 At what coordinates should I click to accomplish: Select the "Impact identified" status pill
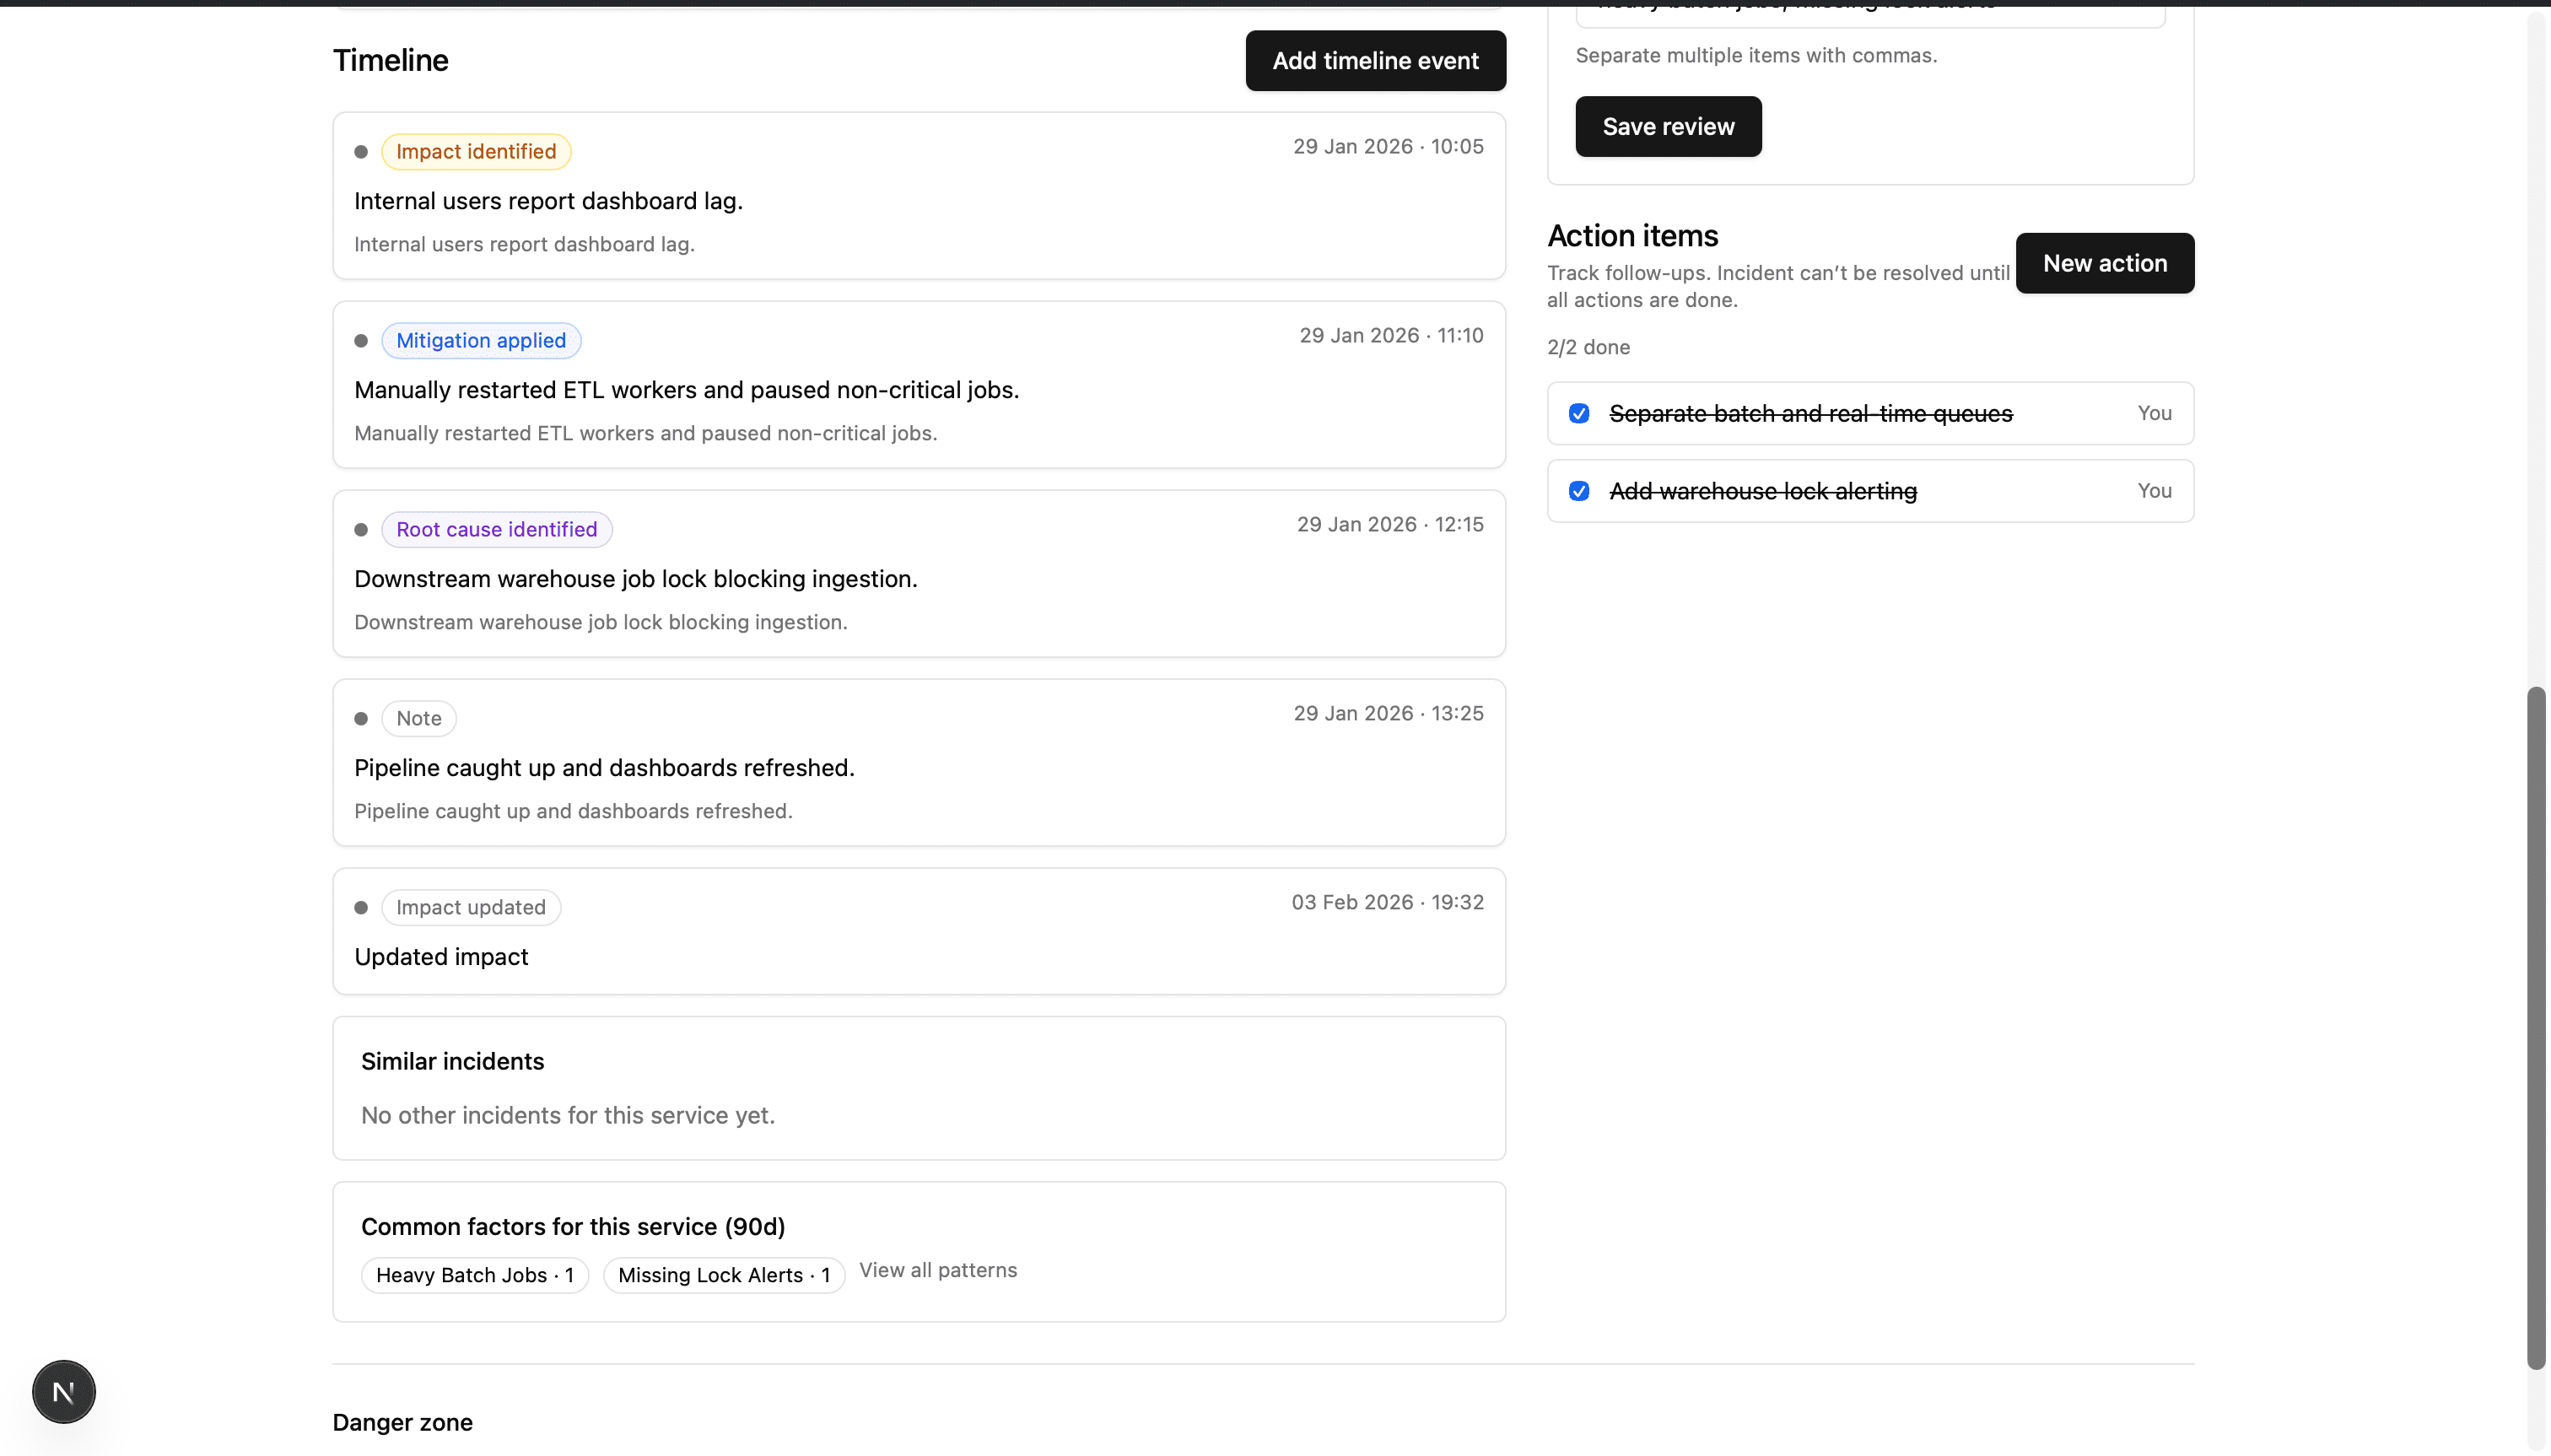[475, 151]
